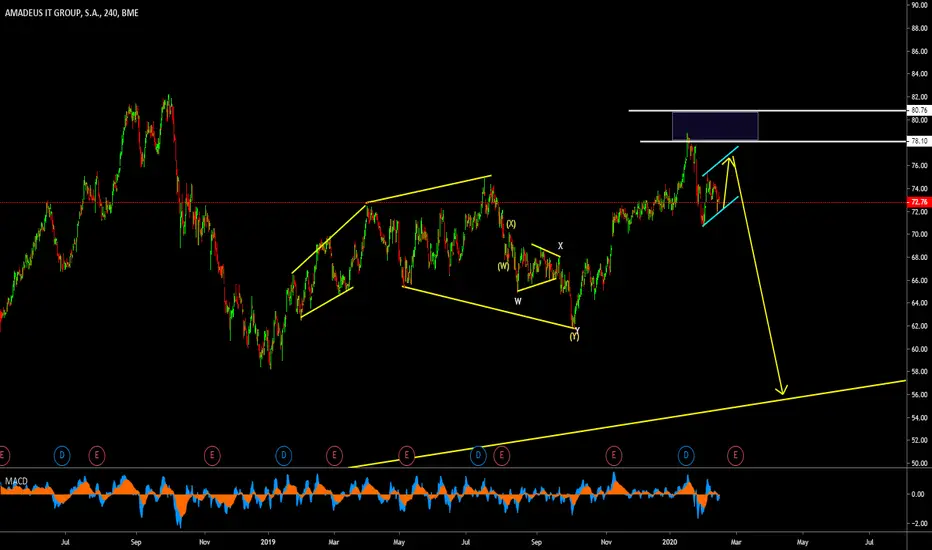Select the white horizontal line at 78.10
The width and height of the screenshot is (932, 550).
773,142
